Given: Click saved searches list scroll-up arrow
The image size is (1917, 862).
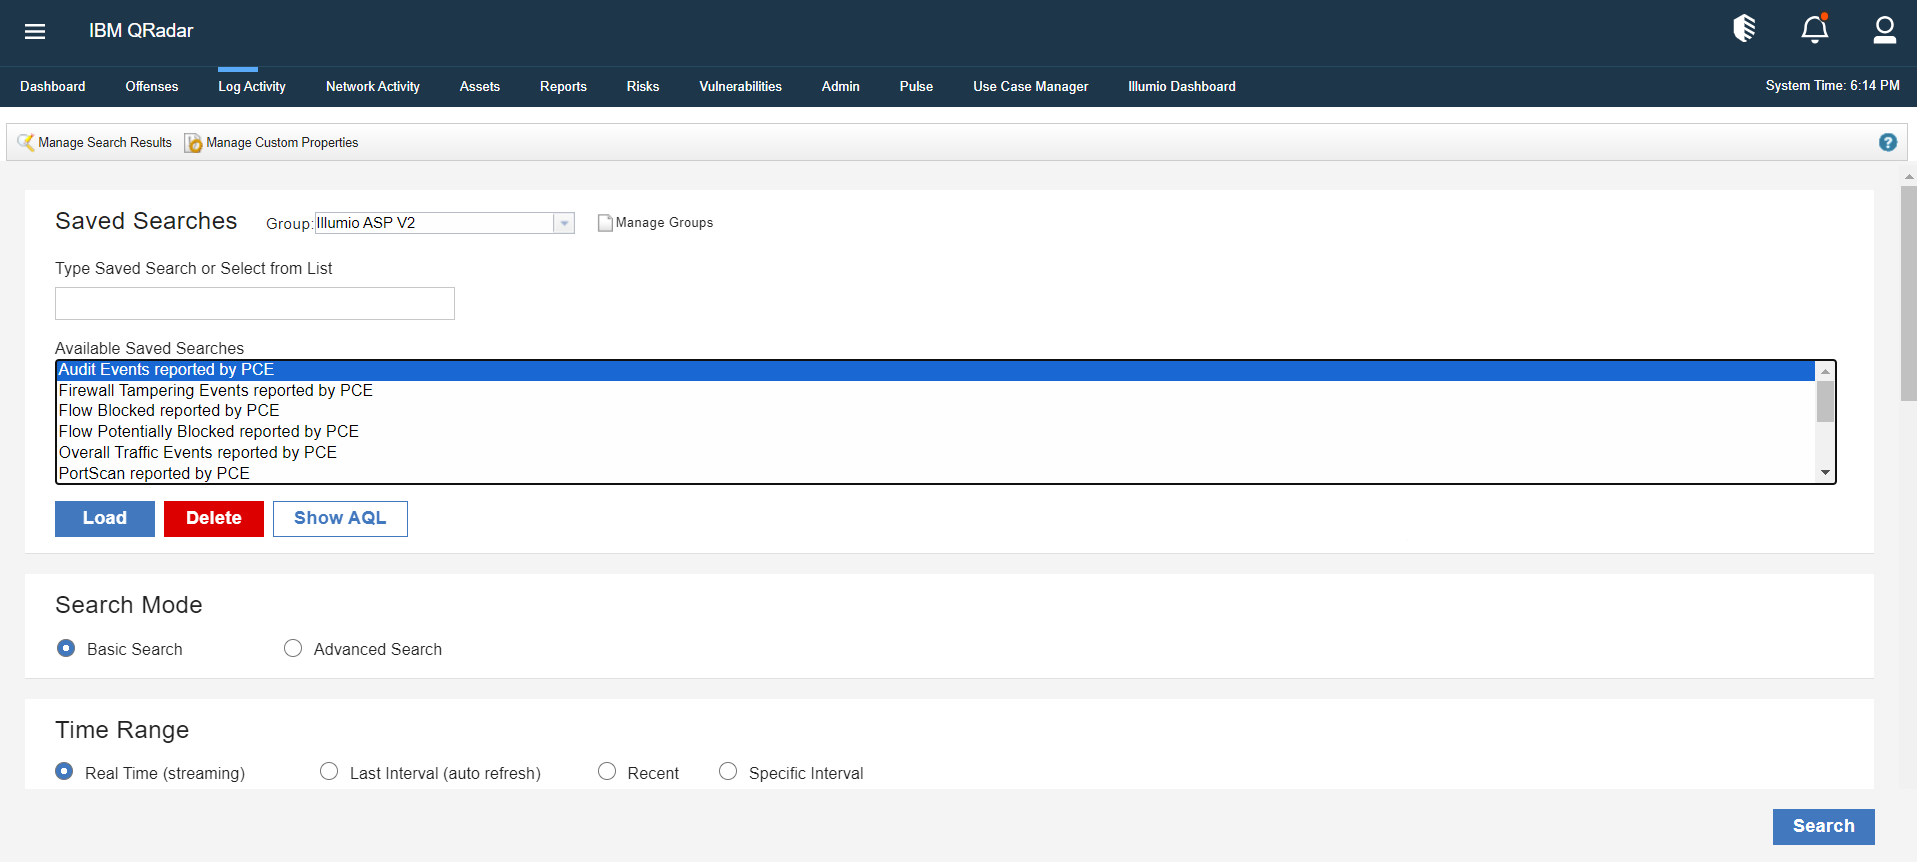Looking at the screenshot, I should tap(1826, 371).
